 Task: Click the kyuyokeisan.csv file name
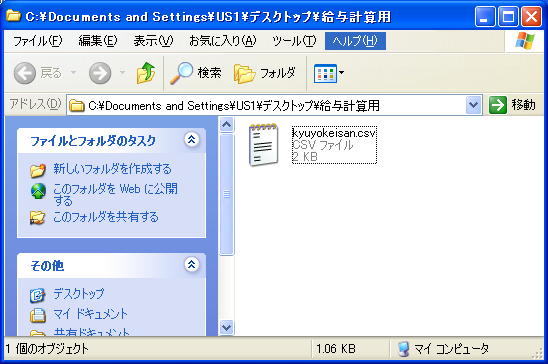pos(334,133)
